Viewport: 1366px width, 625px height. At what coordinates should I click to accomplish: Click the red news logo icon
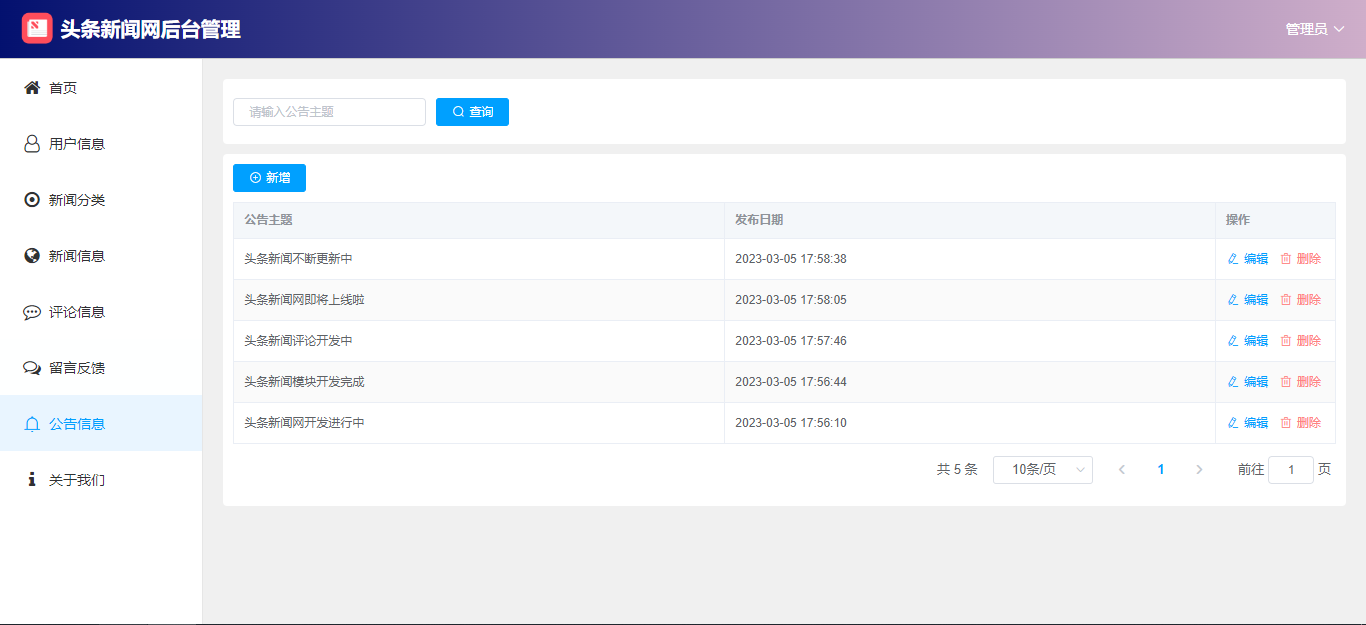coord(37,28)
